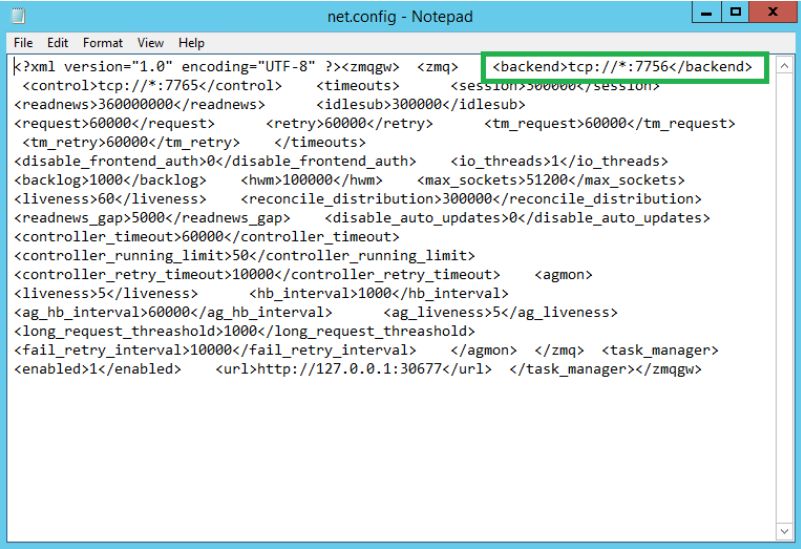The width and height of the screenshot is (801, 549).
Task: Click the controller_retry_timeout 10000 entry
Action: (257, 275)
